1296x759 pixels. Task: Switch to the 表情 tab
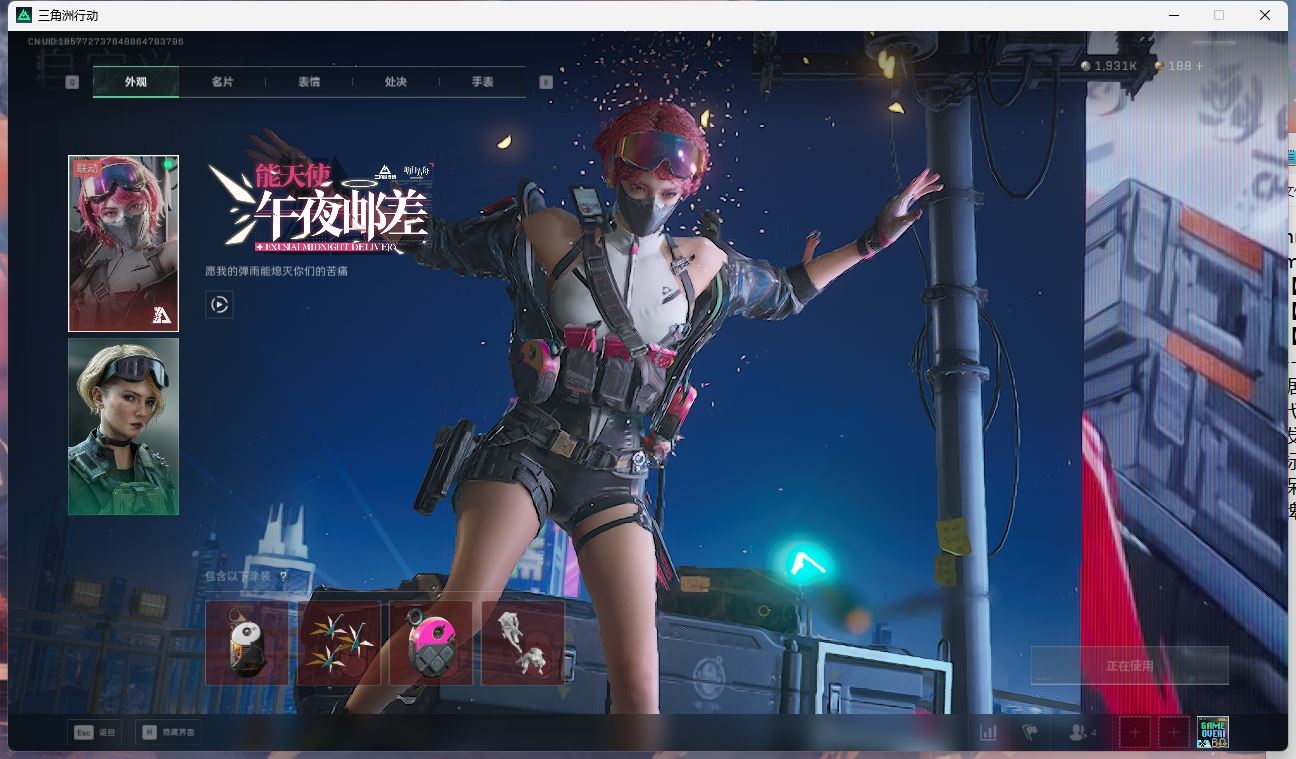point(309,82)
